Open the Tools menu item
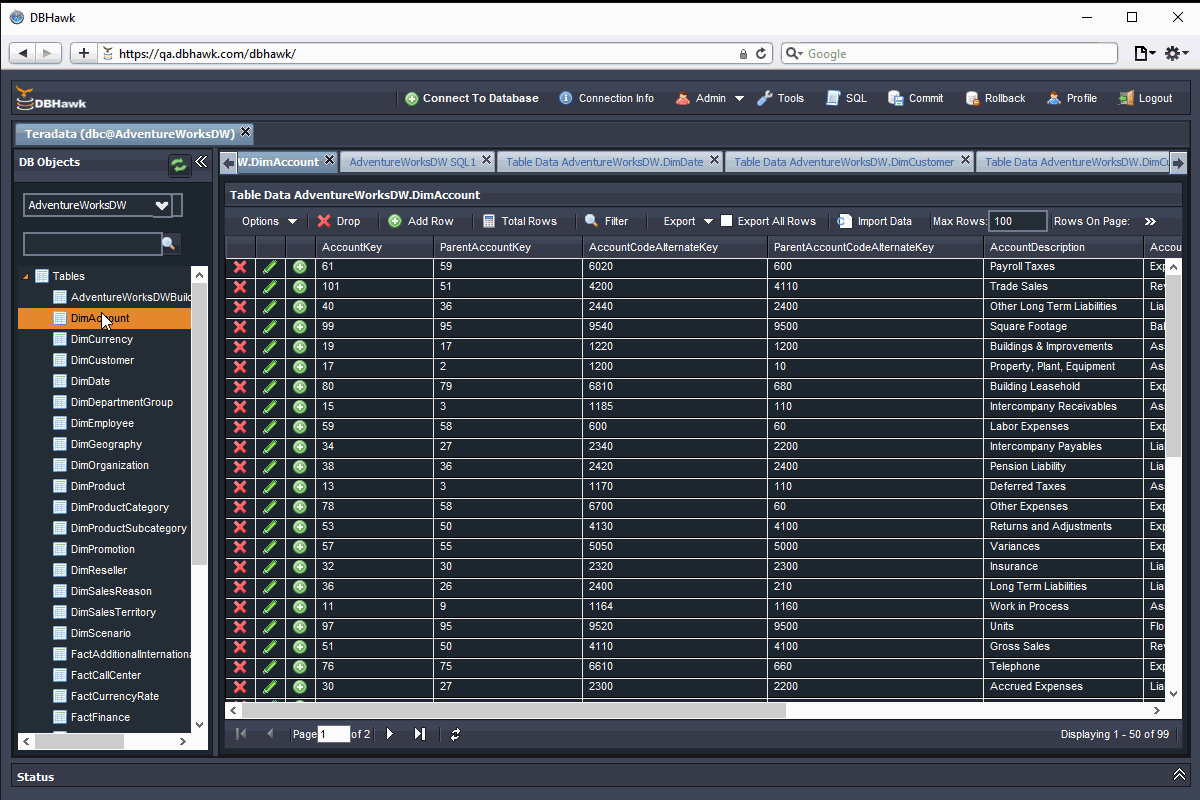The image size is (1200, 800). [x=780, y=98]
